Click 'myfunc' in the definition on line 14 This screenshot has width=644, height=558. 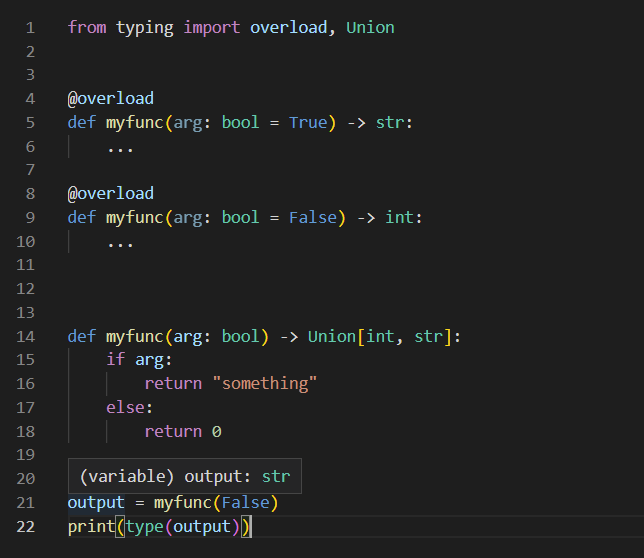click(x=135, y=337)
